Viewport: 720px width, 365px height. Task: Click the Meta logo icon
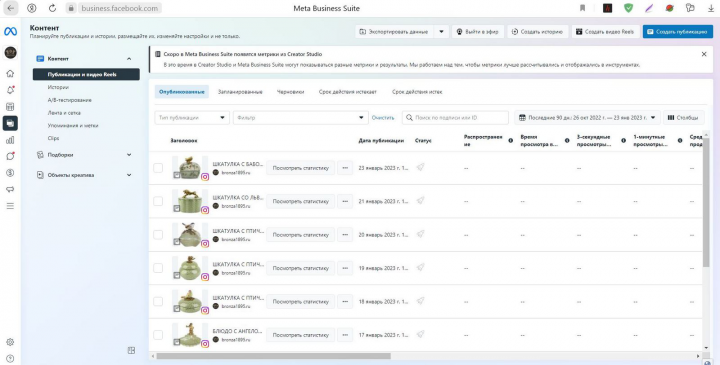tap(10, 31)
